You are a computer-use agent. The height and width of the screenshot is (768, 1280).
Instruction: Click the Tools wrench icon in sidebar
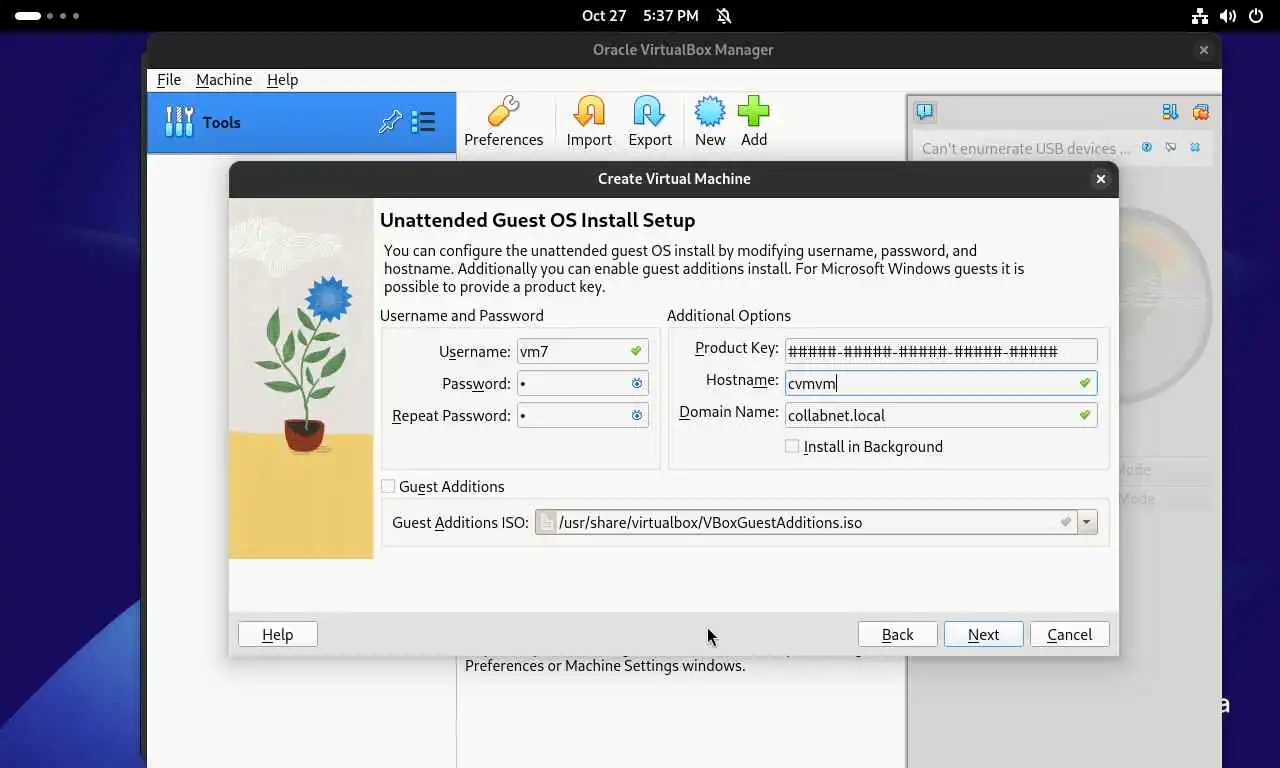click(x=179, y=122)
